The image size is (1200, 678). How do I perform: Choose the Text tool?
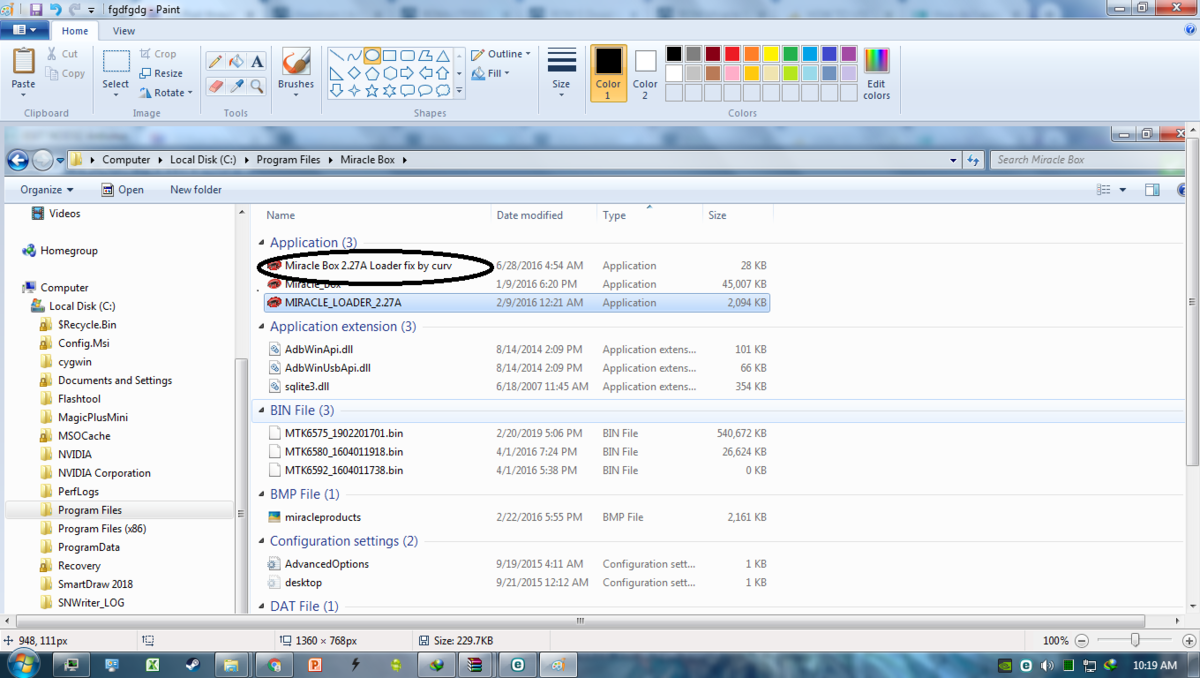257,61
